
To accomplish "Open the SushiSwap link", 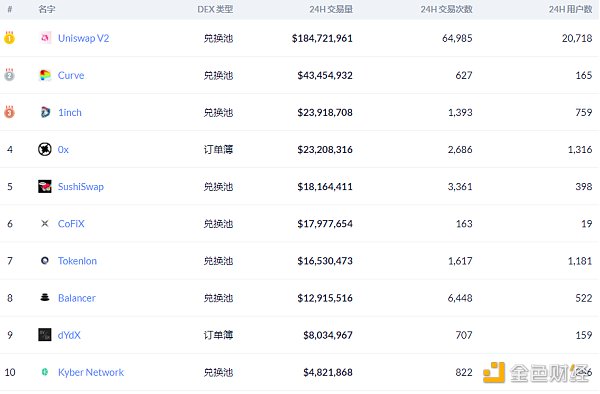I will click(81, 187).
